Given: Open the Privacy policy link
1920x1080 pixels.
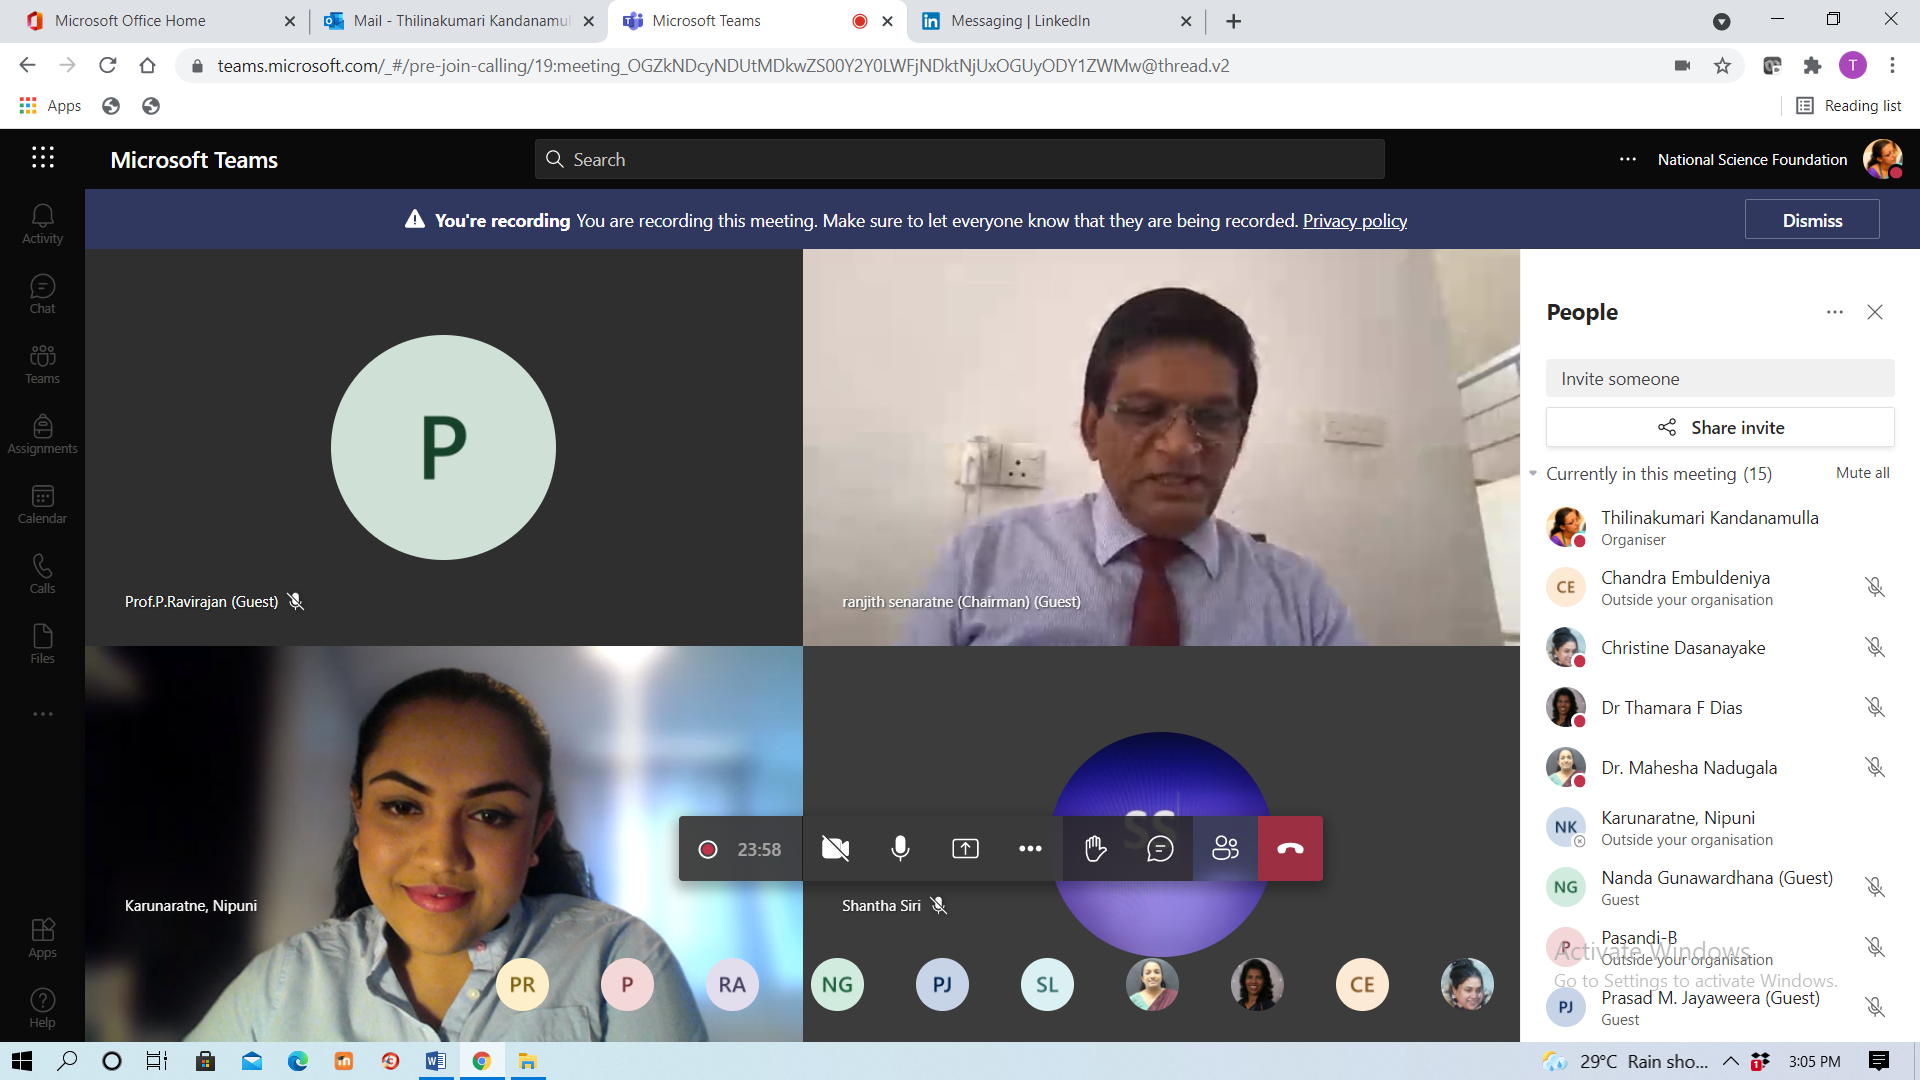Looking at the screenshot, I should [1354, 220].
